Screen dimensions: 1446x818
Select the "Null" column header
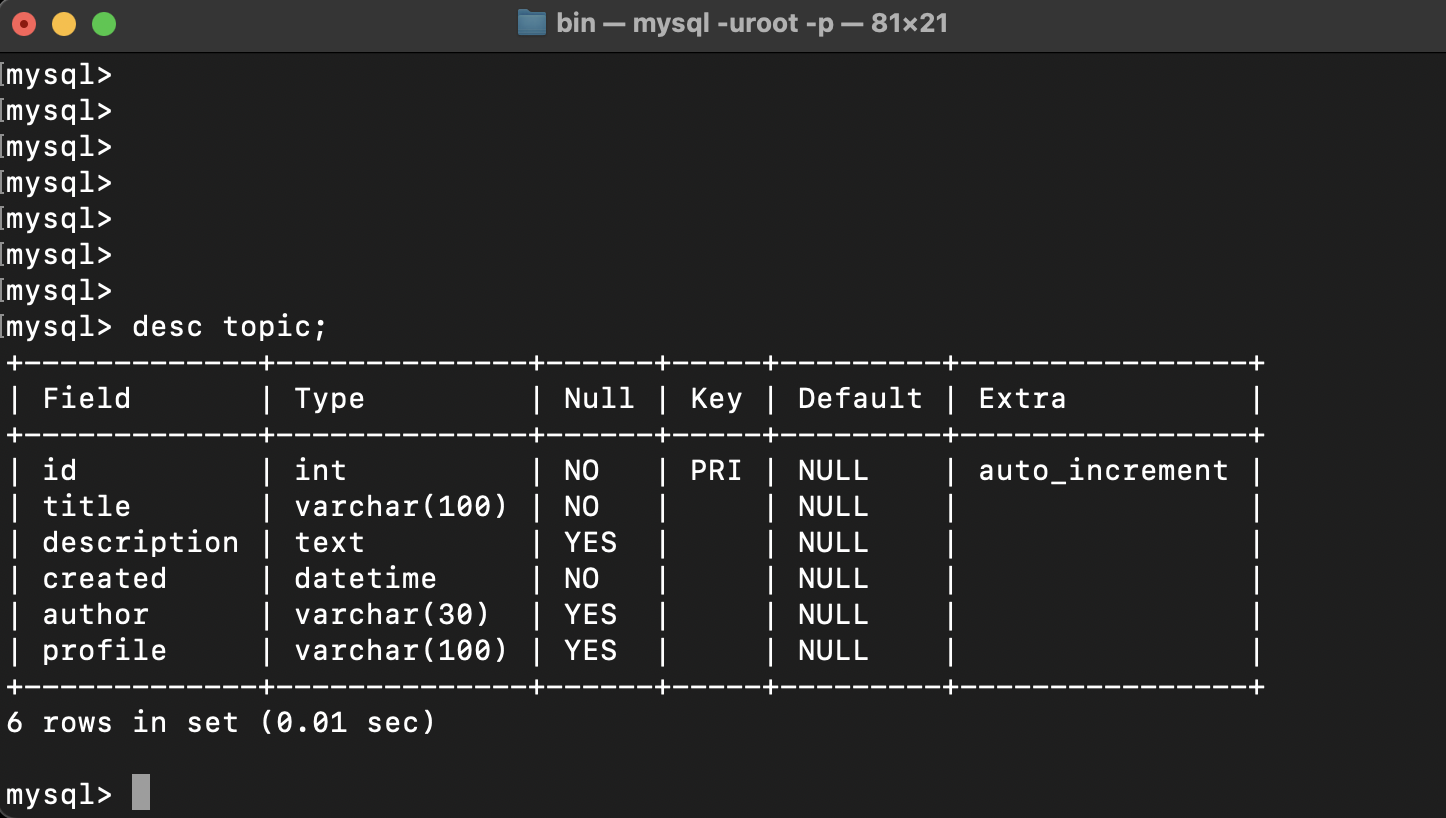598,399
